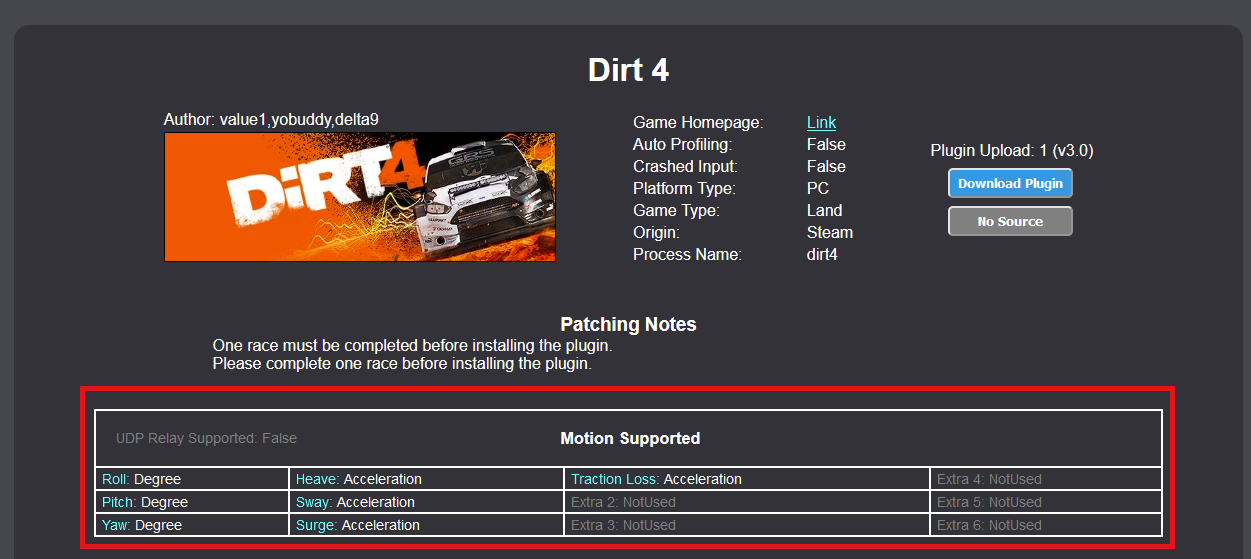Click the line 'One race must be completed before installing the plugin.'

(412, 346)
